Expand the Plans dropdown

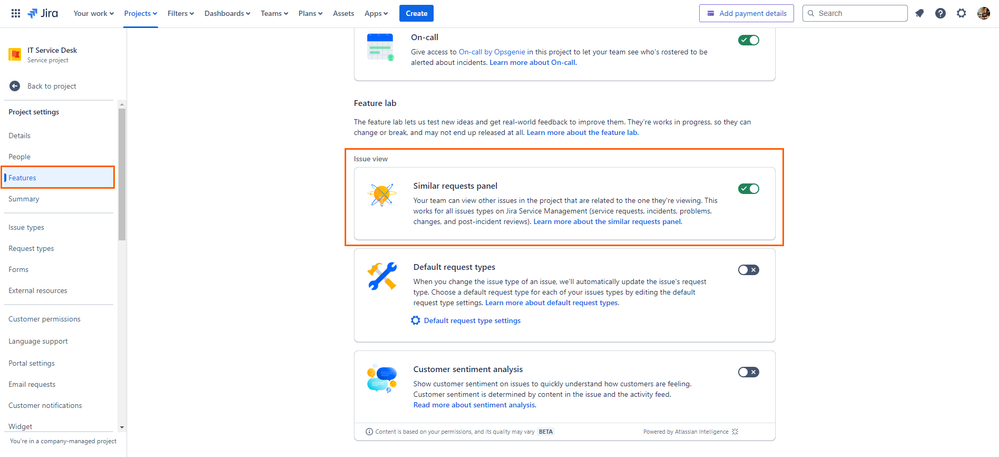click(x=310, y=13)
